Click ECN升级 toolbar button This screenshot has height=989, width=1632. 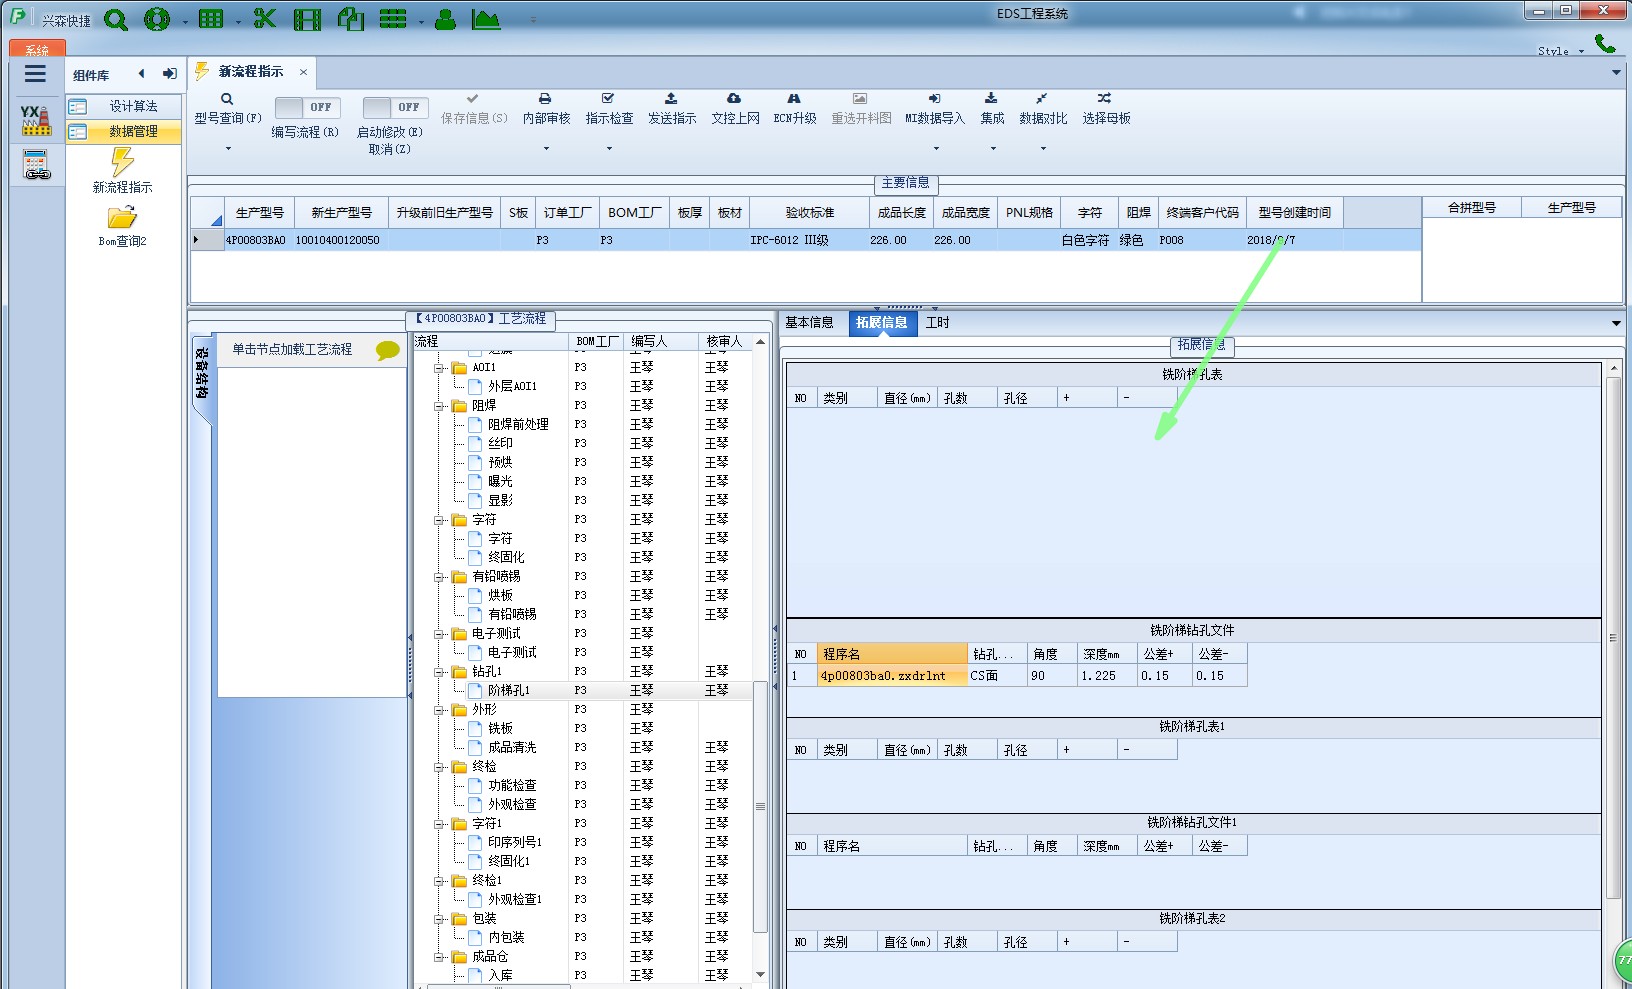click(795, 108)
